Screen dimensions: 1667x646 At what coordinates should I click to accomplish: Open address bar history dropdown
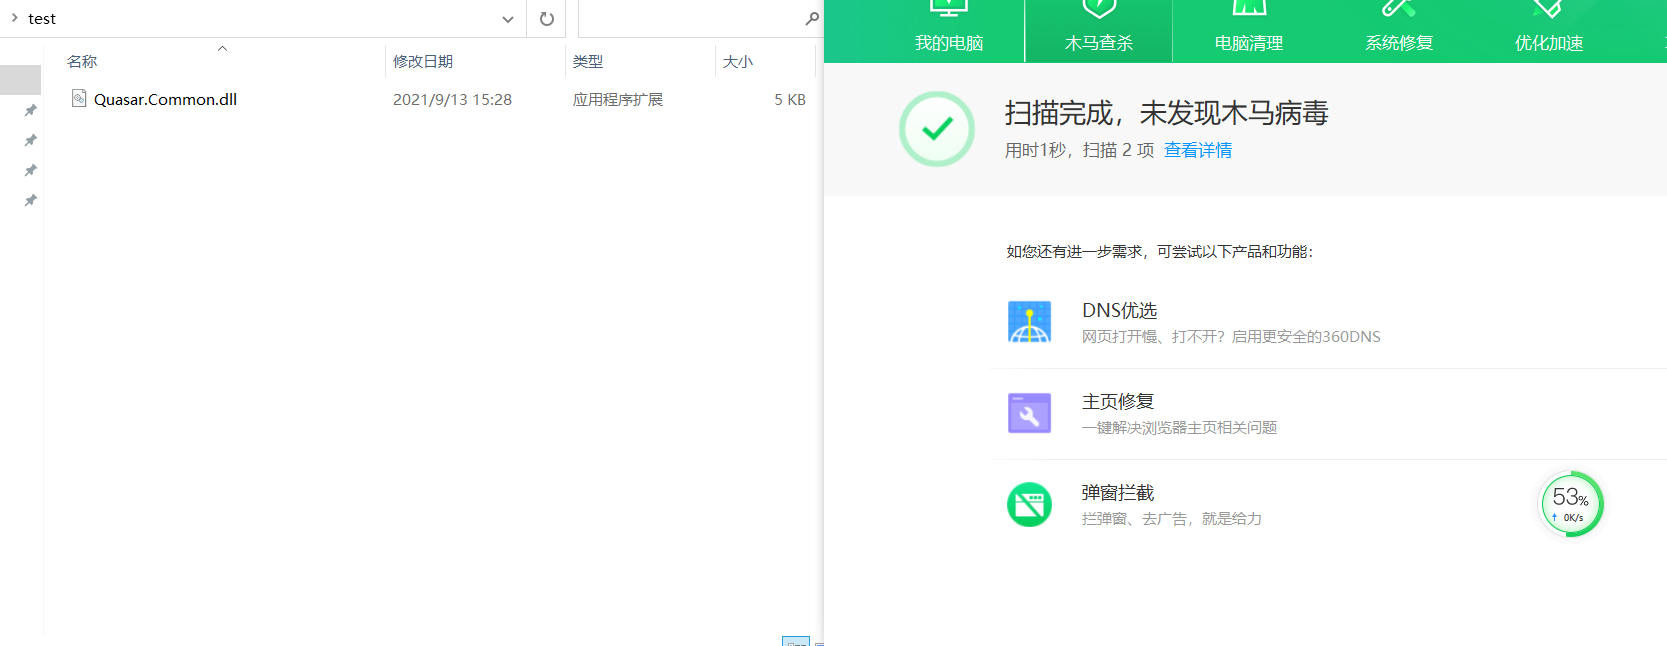pyautogui.click(x=508, y=19)
